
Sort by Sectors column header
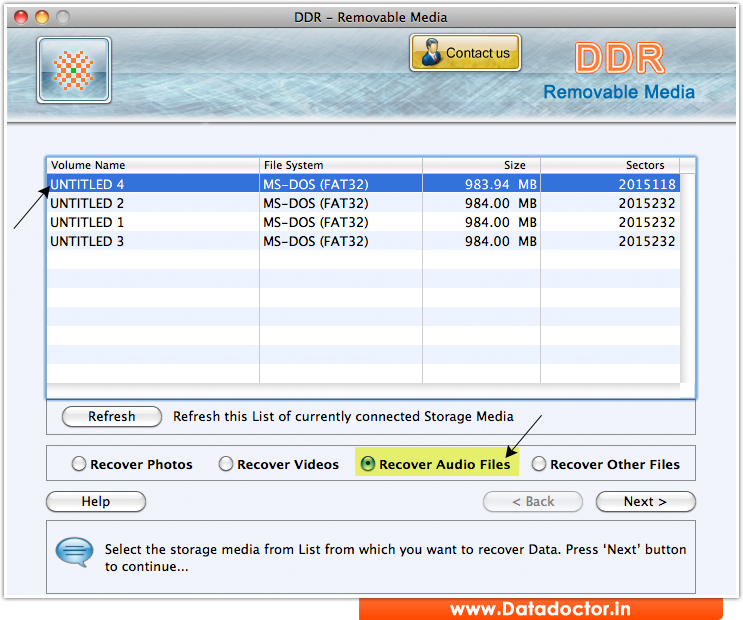pyautogui.click(x=610, y=165)
